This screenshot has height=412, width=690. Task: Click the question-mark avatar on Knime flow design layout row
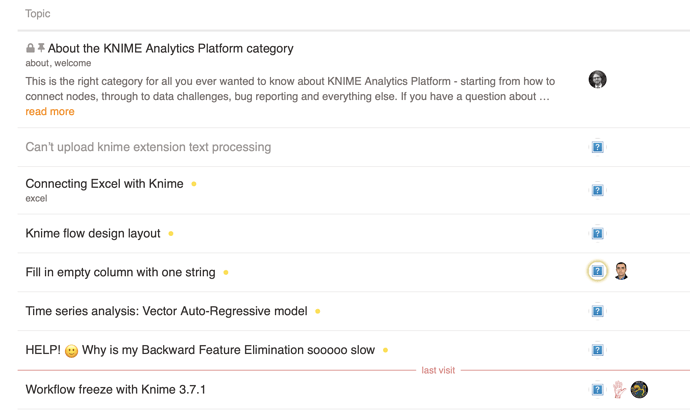(597, 233)
